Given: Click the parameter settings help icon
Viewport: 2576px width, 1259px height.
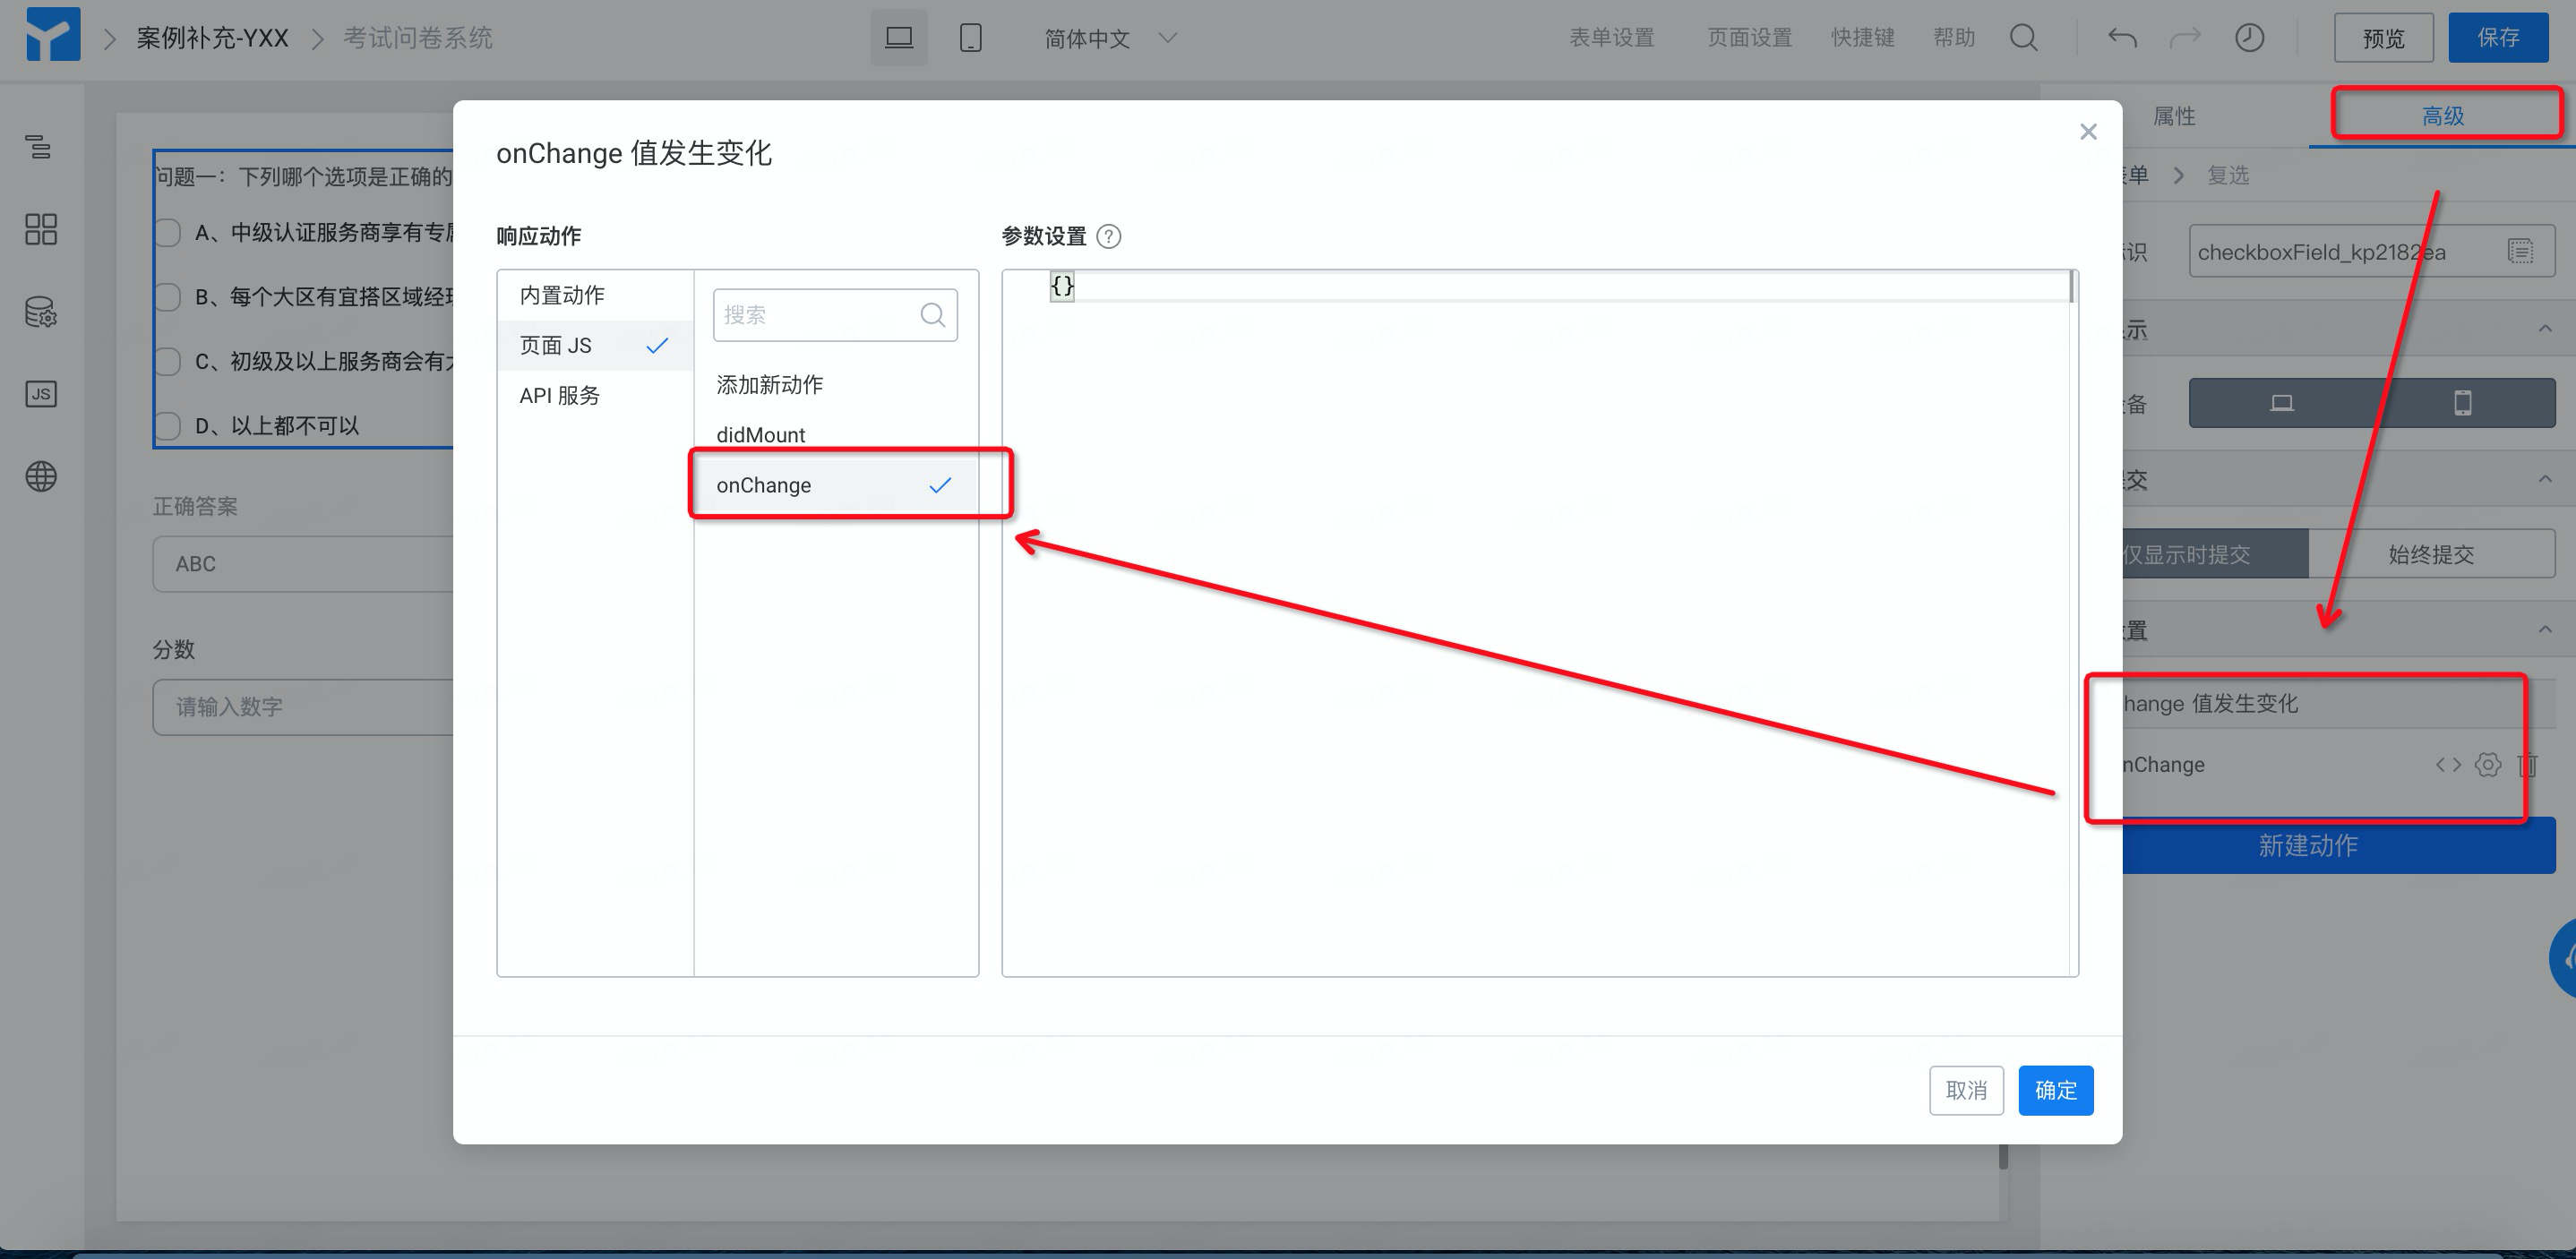Looking at the screenshot, I should 1108,237.
